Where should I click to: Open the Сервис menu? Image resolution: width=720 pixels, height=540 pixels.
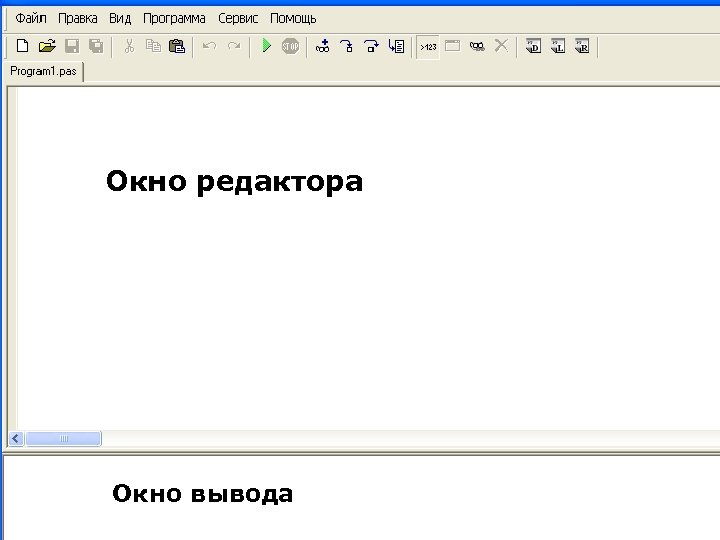pyautogui.click(x=238, y=18)
